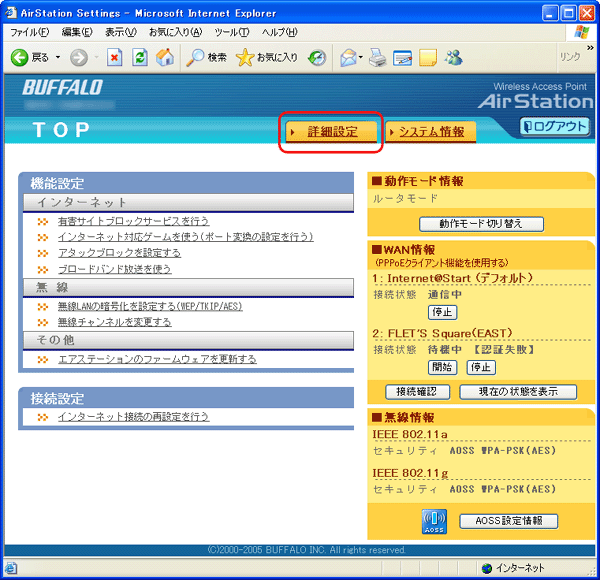Click the BUFFALO logo
Viewport: 600px width, 580px height.
pyautogui.click(x=62, y=87)
